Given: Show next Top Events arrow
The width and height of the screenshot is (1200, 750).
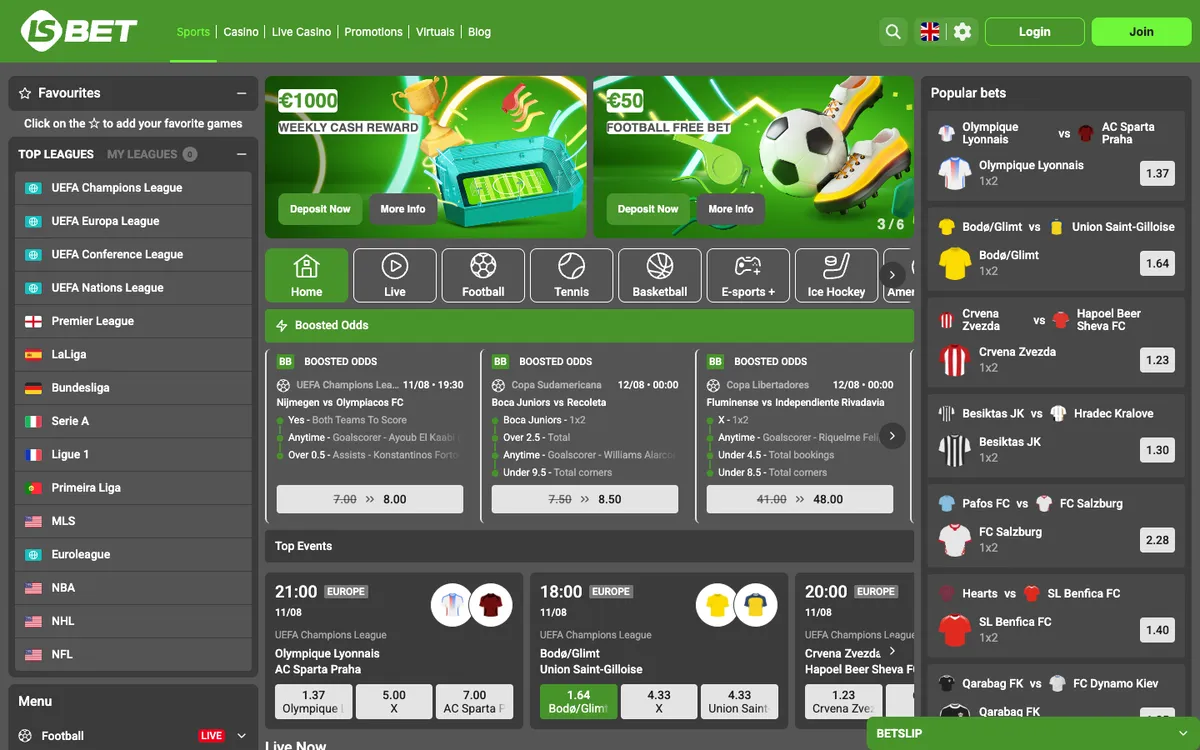Looking at the screenshot, I should (x=892, y=651).
